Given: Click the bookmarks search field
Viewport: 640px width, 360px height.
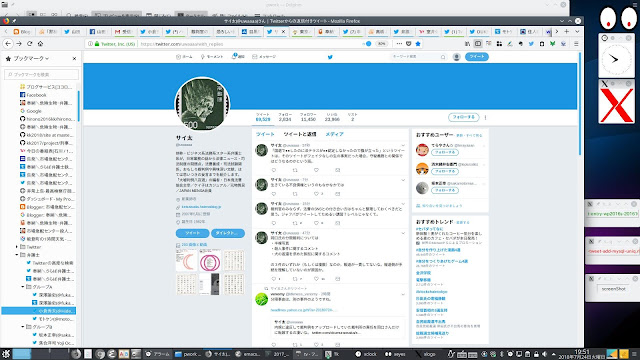Looking at the screenshot, I should [41, 74].
